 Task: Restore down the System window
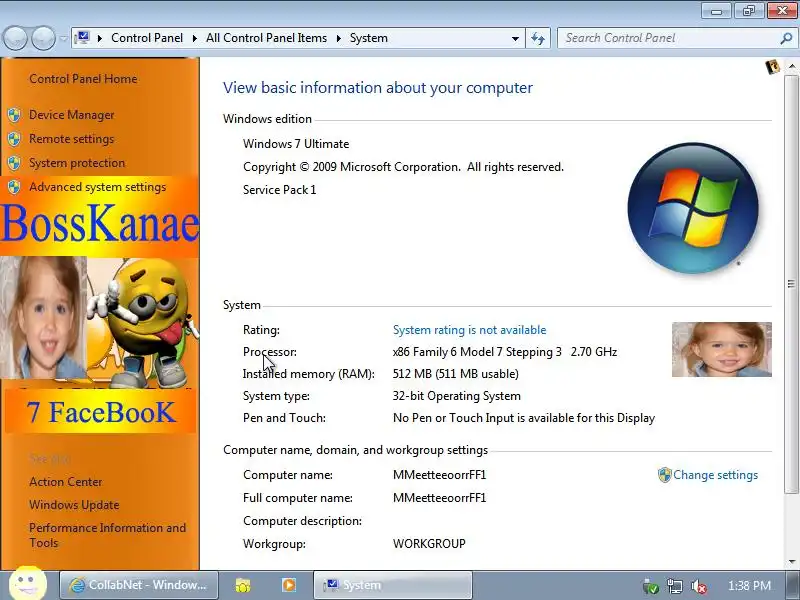749,10
